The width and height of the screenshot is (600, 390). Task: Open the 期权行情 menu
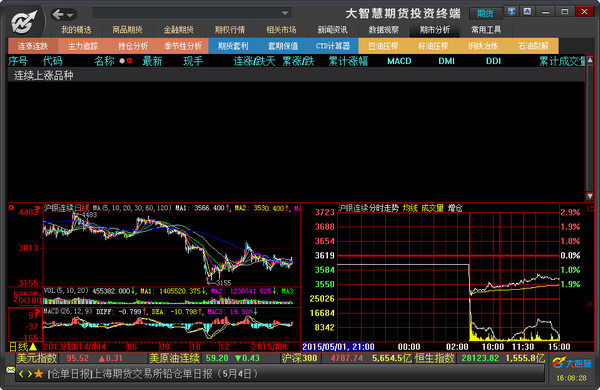pos(230,29)
